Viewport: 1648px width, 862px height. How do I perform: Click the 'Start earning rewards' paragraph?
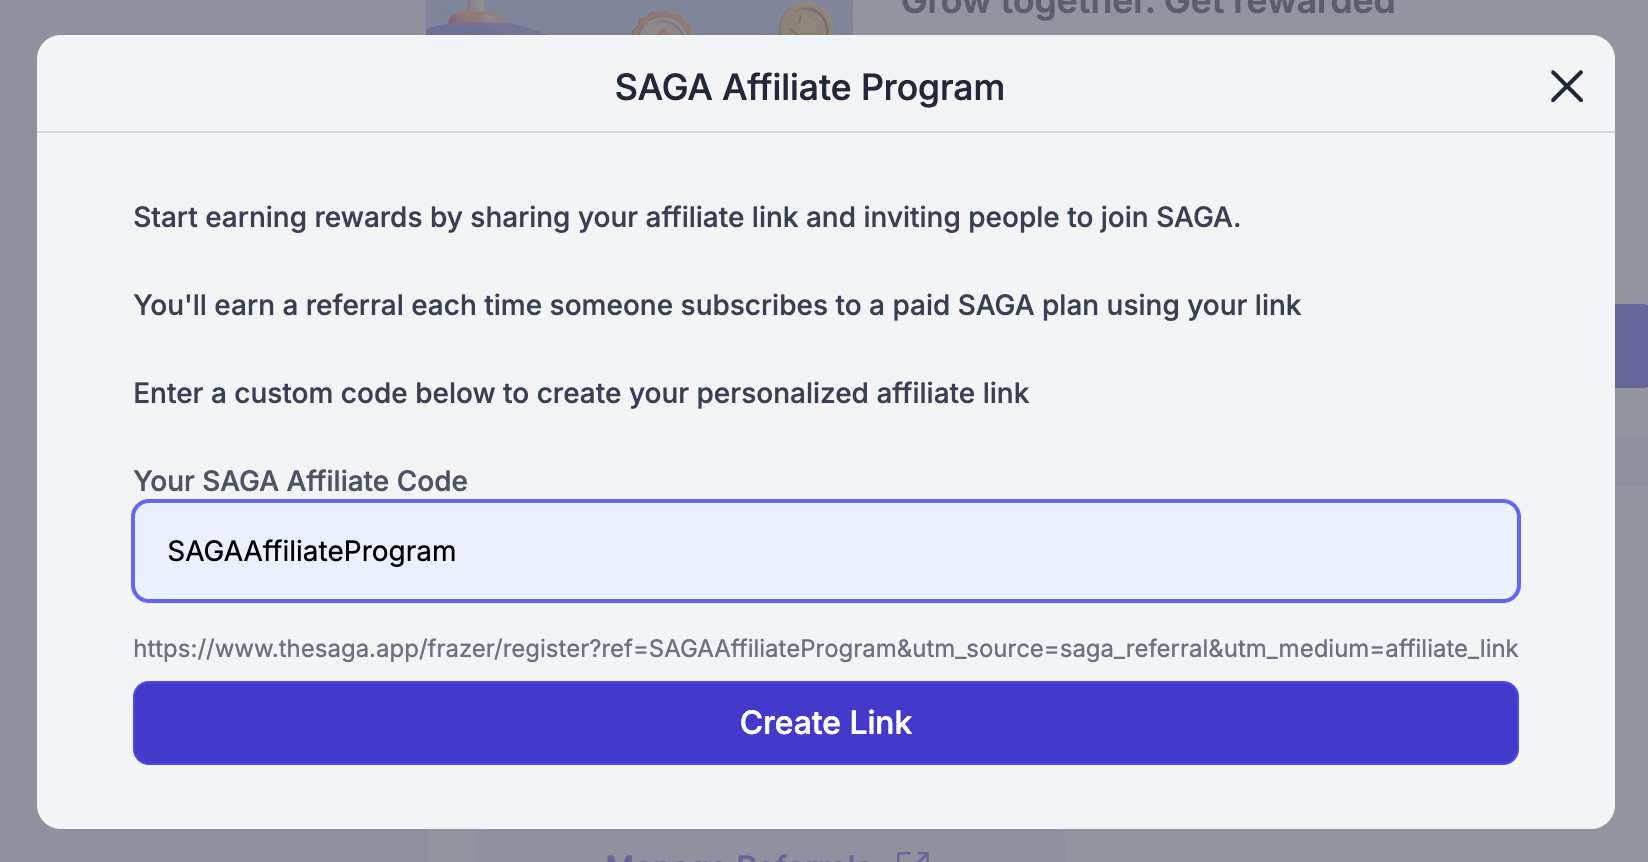pos(686,217)
